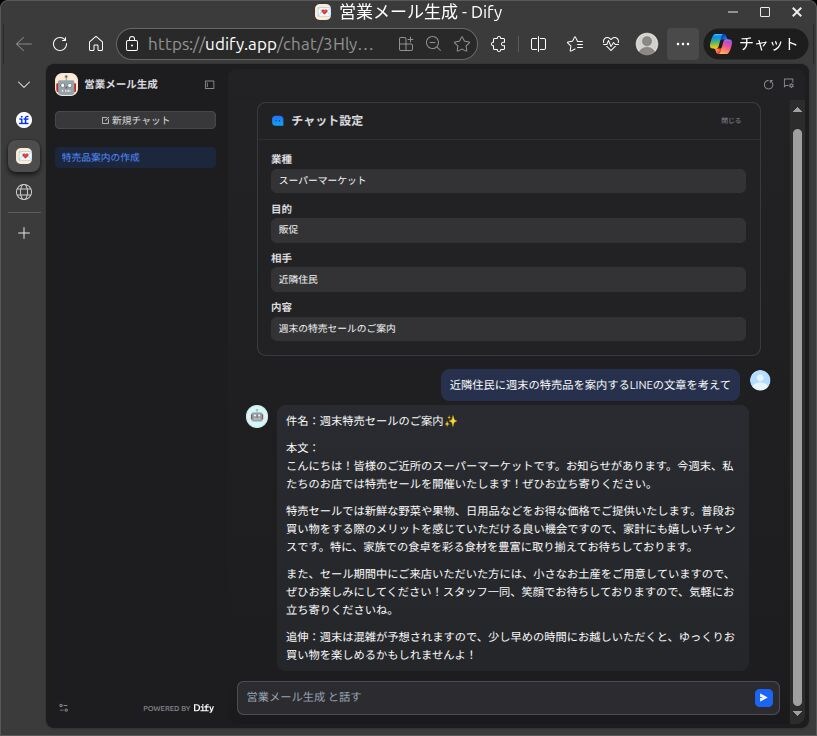
Task: Click the 相手 field 近隣住民
Action: (508, 280)
